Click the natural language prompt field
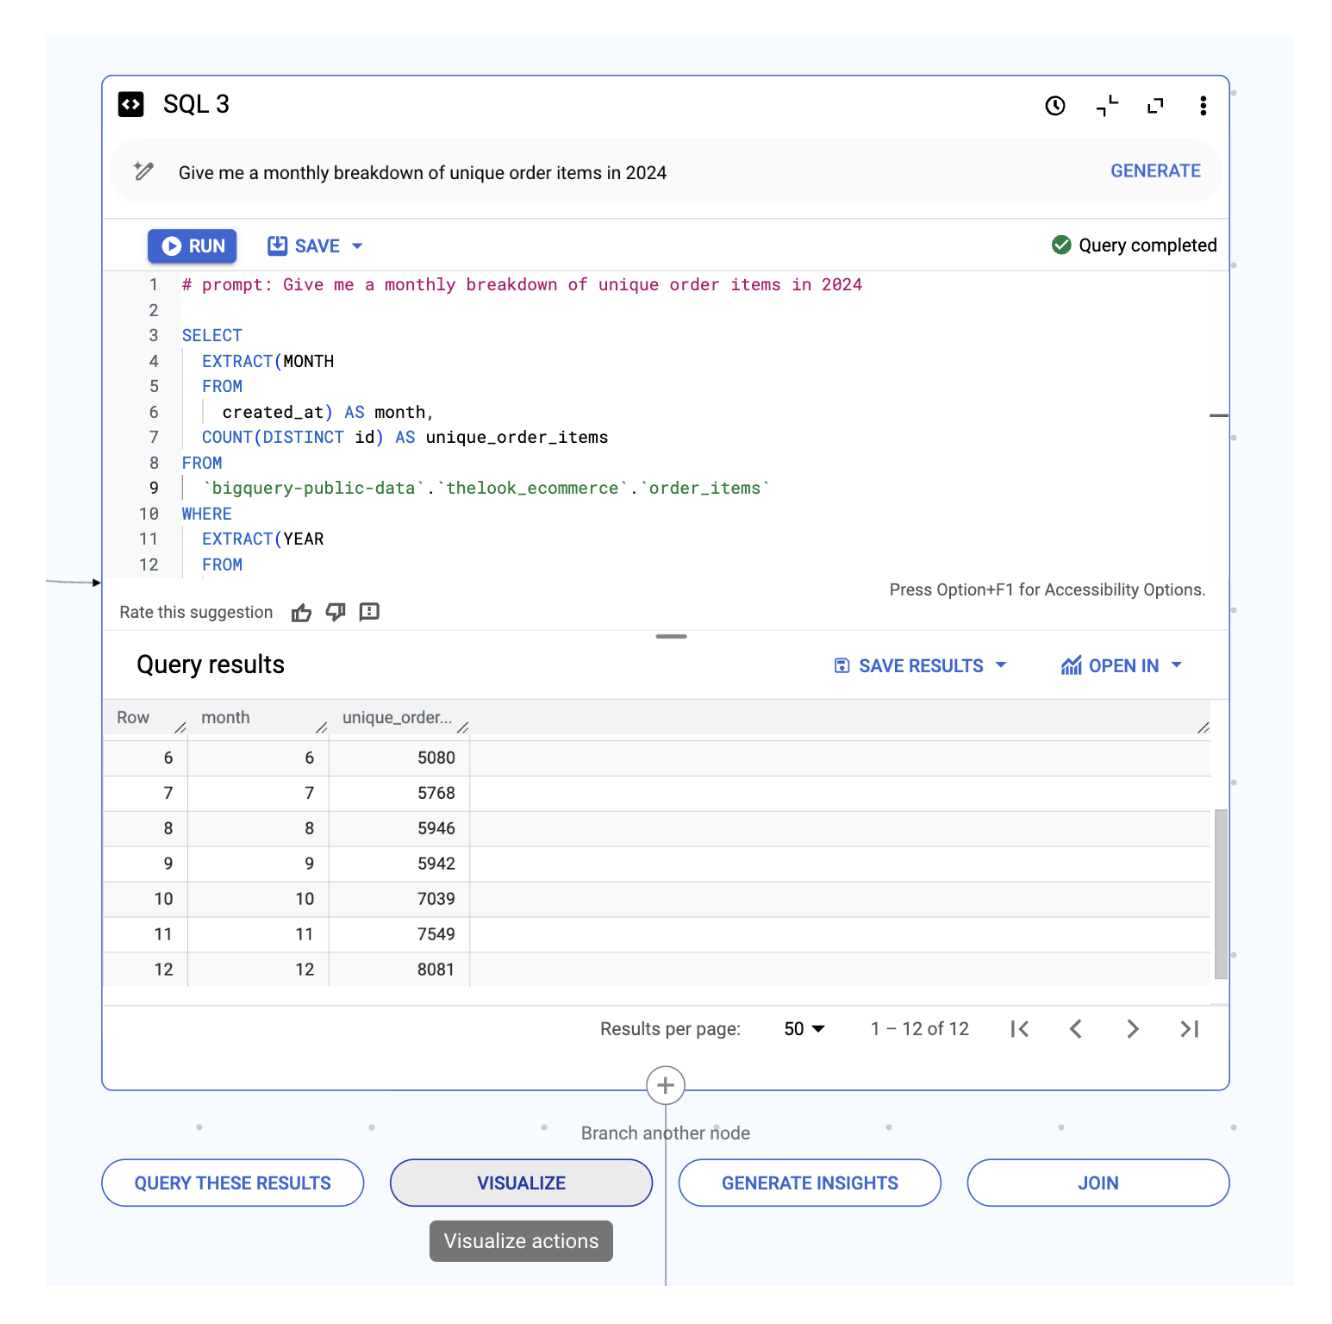The width and height of the screenshot is (1332, 1324). [x=620, y=173]
